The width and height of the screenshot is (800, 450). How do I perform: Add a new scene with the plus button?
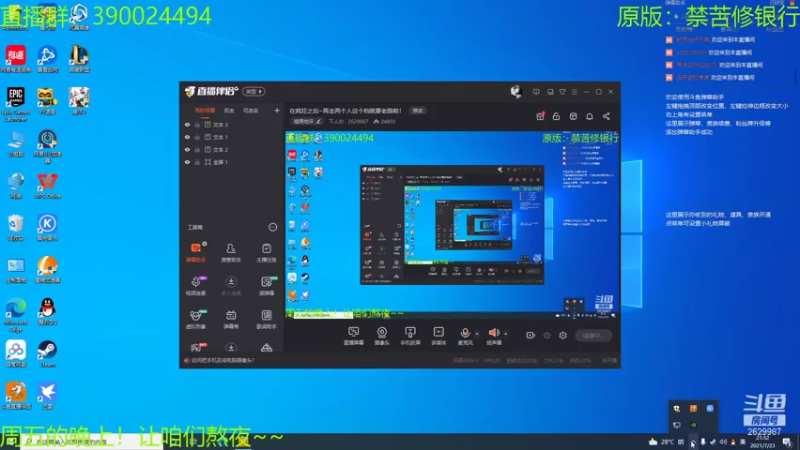pos(277,110)
